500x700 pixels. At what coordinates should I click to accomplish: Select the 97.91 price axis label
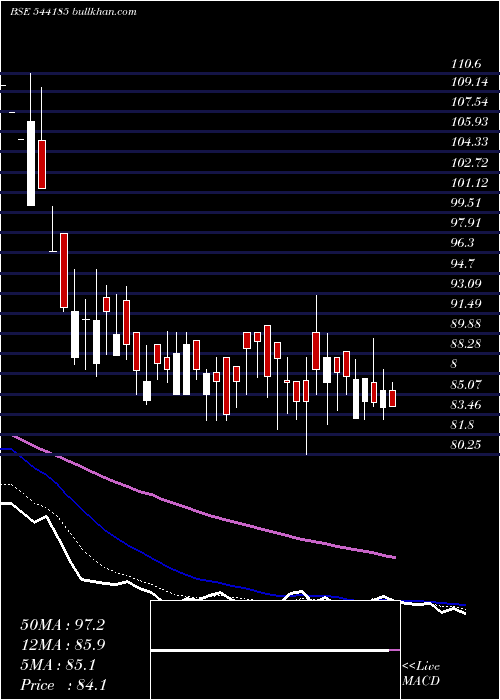point(466,223)
